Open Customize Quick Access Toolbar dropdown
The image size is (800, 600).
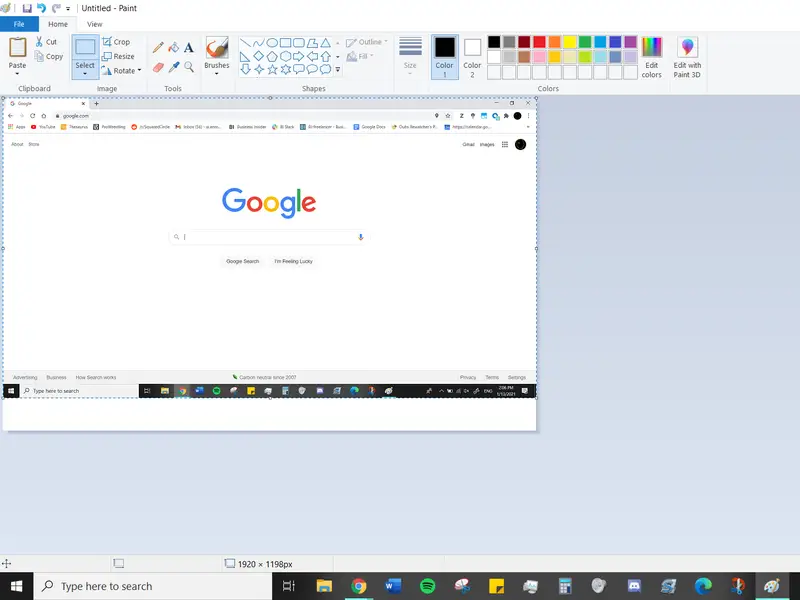point(68,9)
